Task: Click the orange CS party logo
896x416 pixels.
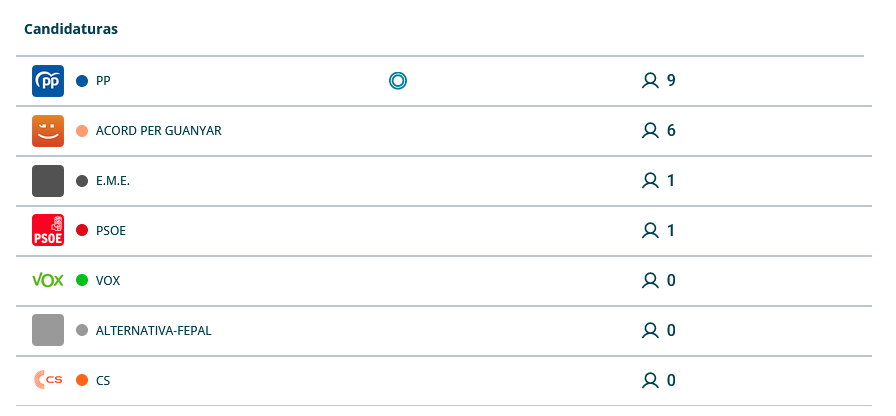Action: click(x=48, y=380)
